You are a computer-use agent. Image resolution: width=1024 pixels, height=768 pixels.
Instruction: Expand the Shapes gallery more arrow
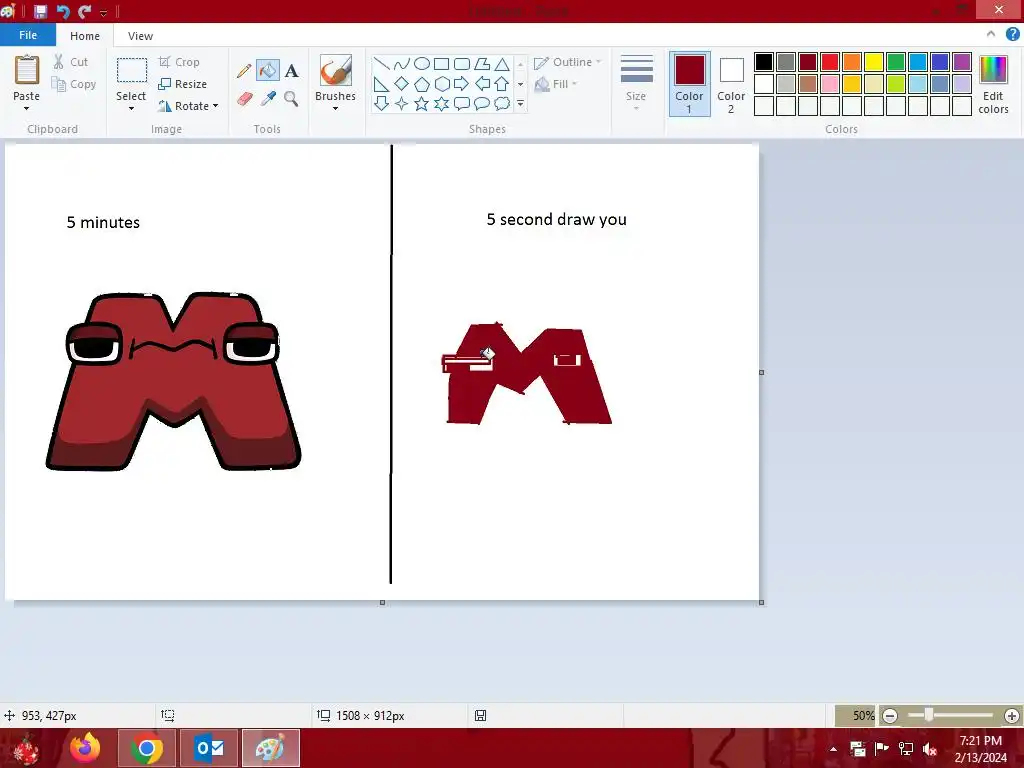[x=520, y=103]
